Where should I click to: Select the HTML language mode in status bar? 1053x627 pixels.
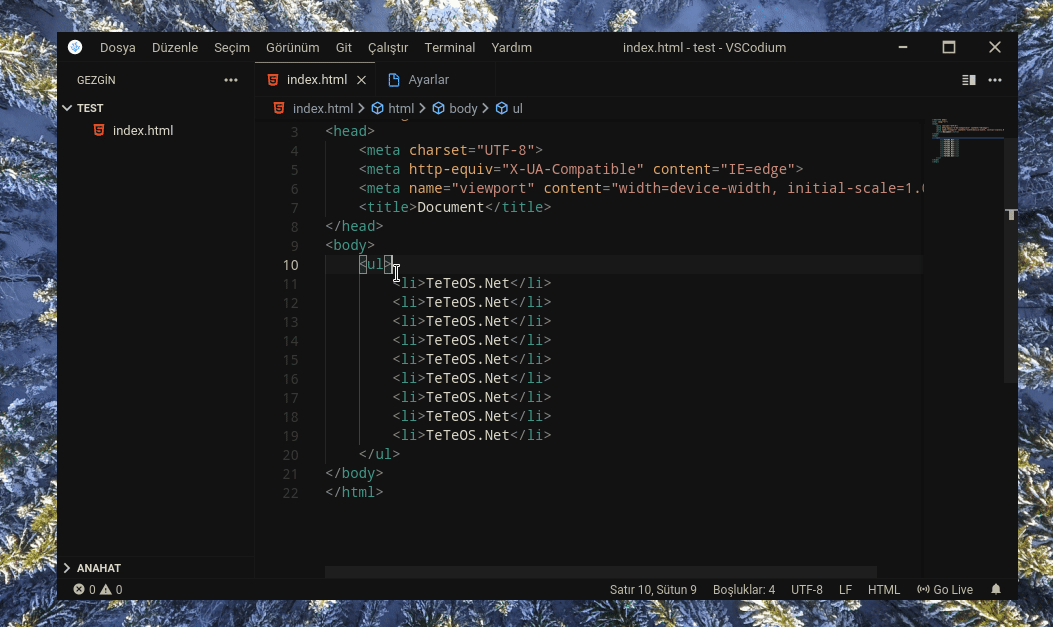coord(884,589)
